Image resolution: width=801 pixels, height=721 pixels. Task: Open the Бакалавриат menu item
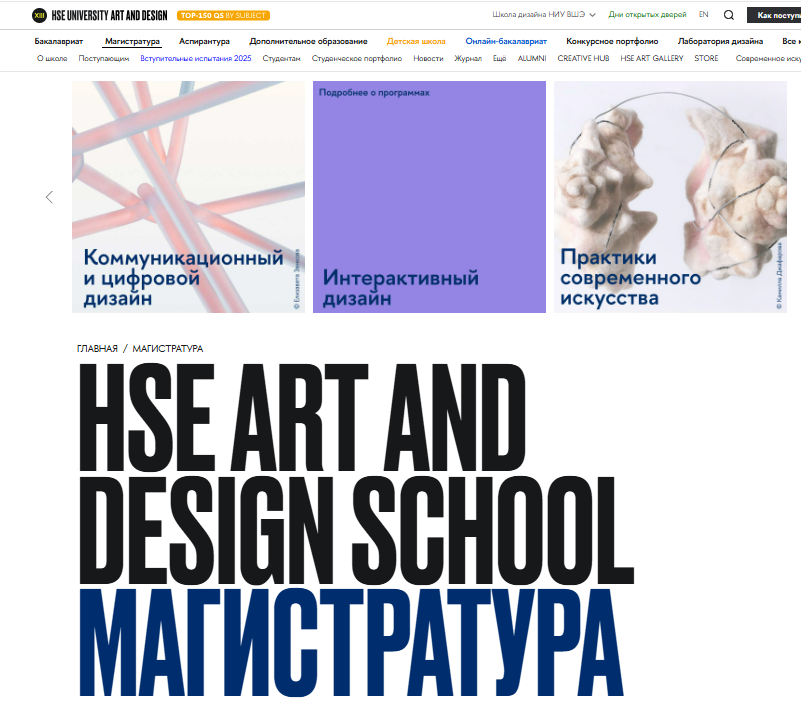click(x=59, y=41)
